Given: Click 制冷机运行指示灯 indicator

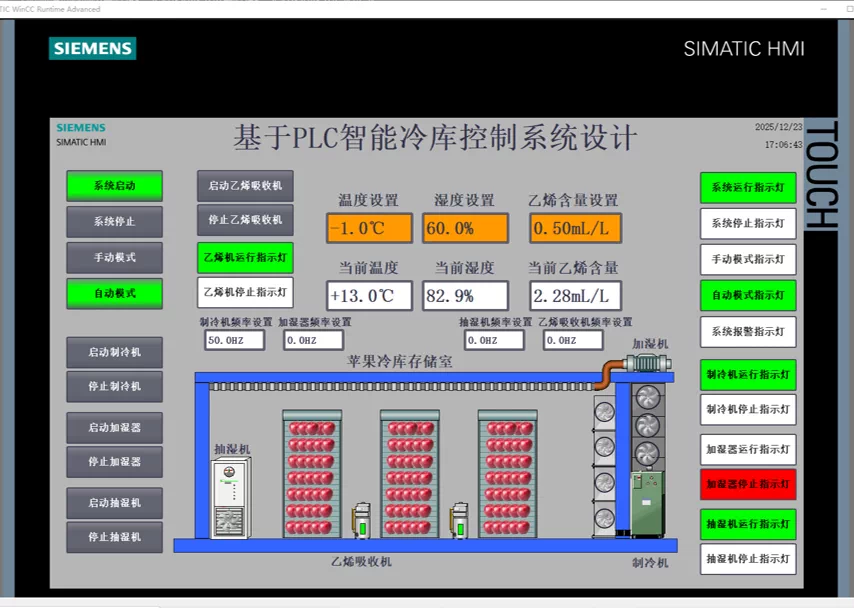Looking at the screenshot, I should (748, 375).
